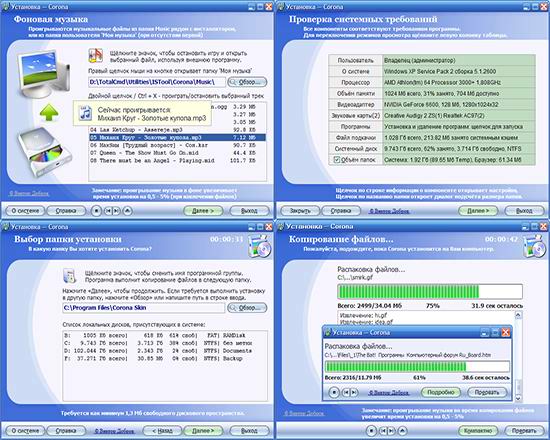Click Далее > in the folder selection window
Screen dimensions: 550x440
[203, 431]
